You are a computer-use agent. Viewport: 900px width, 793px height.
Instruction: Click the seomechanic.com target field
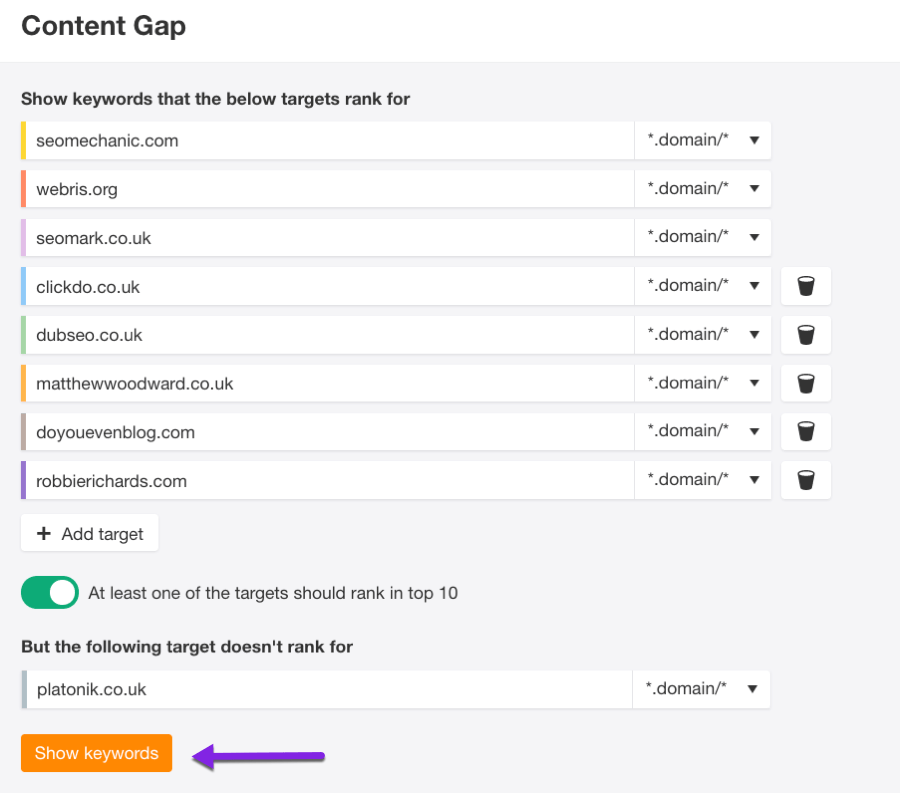click(330, 140)
